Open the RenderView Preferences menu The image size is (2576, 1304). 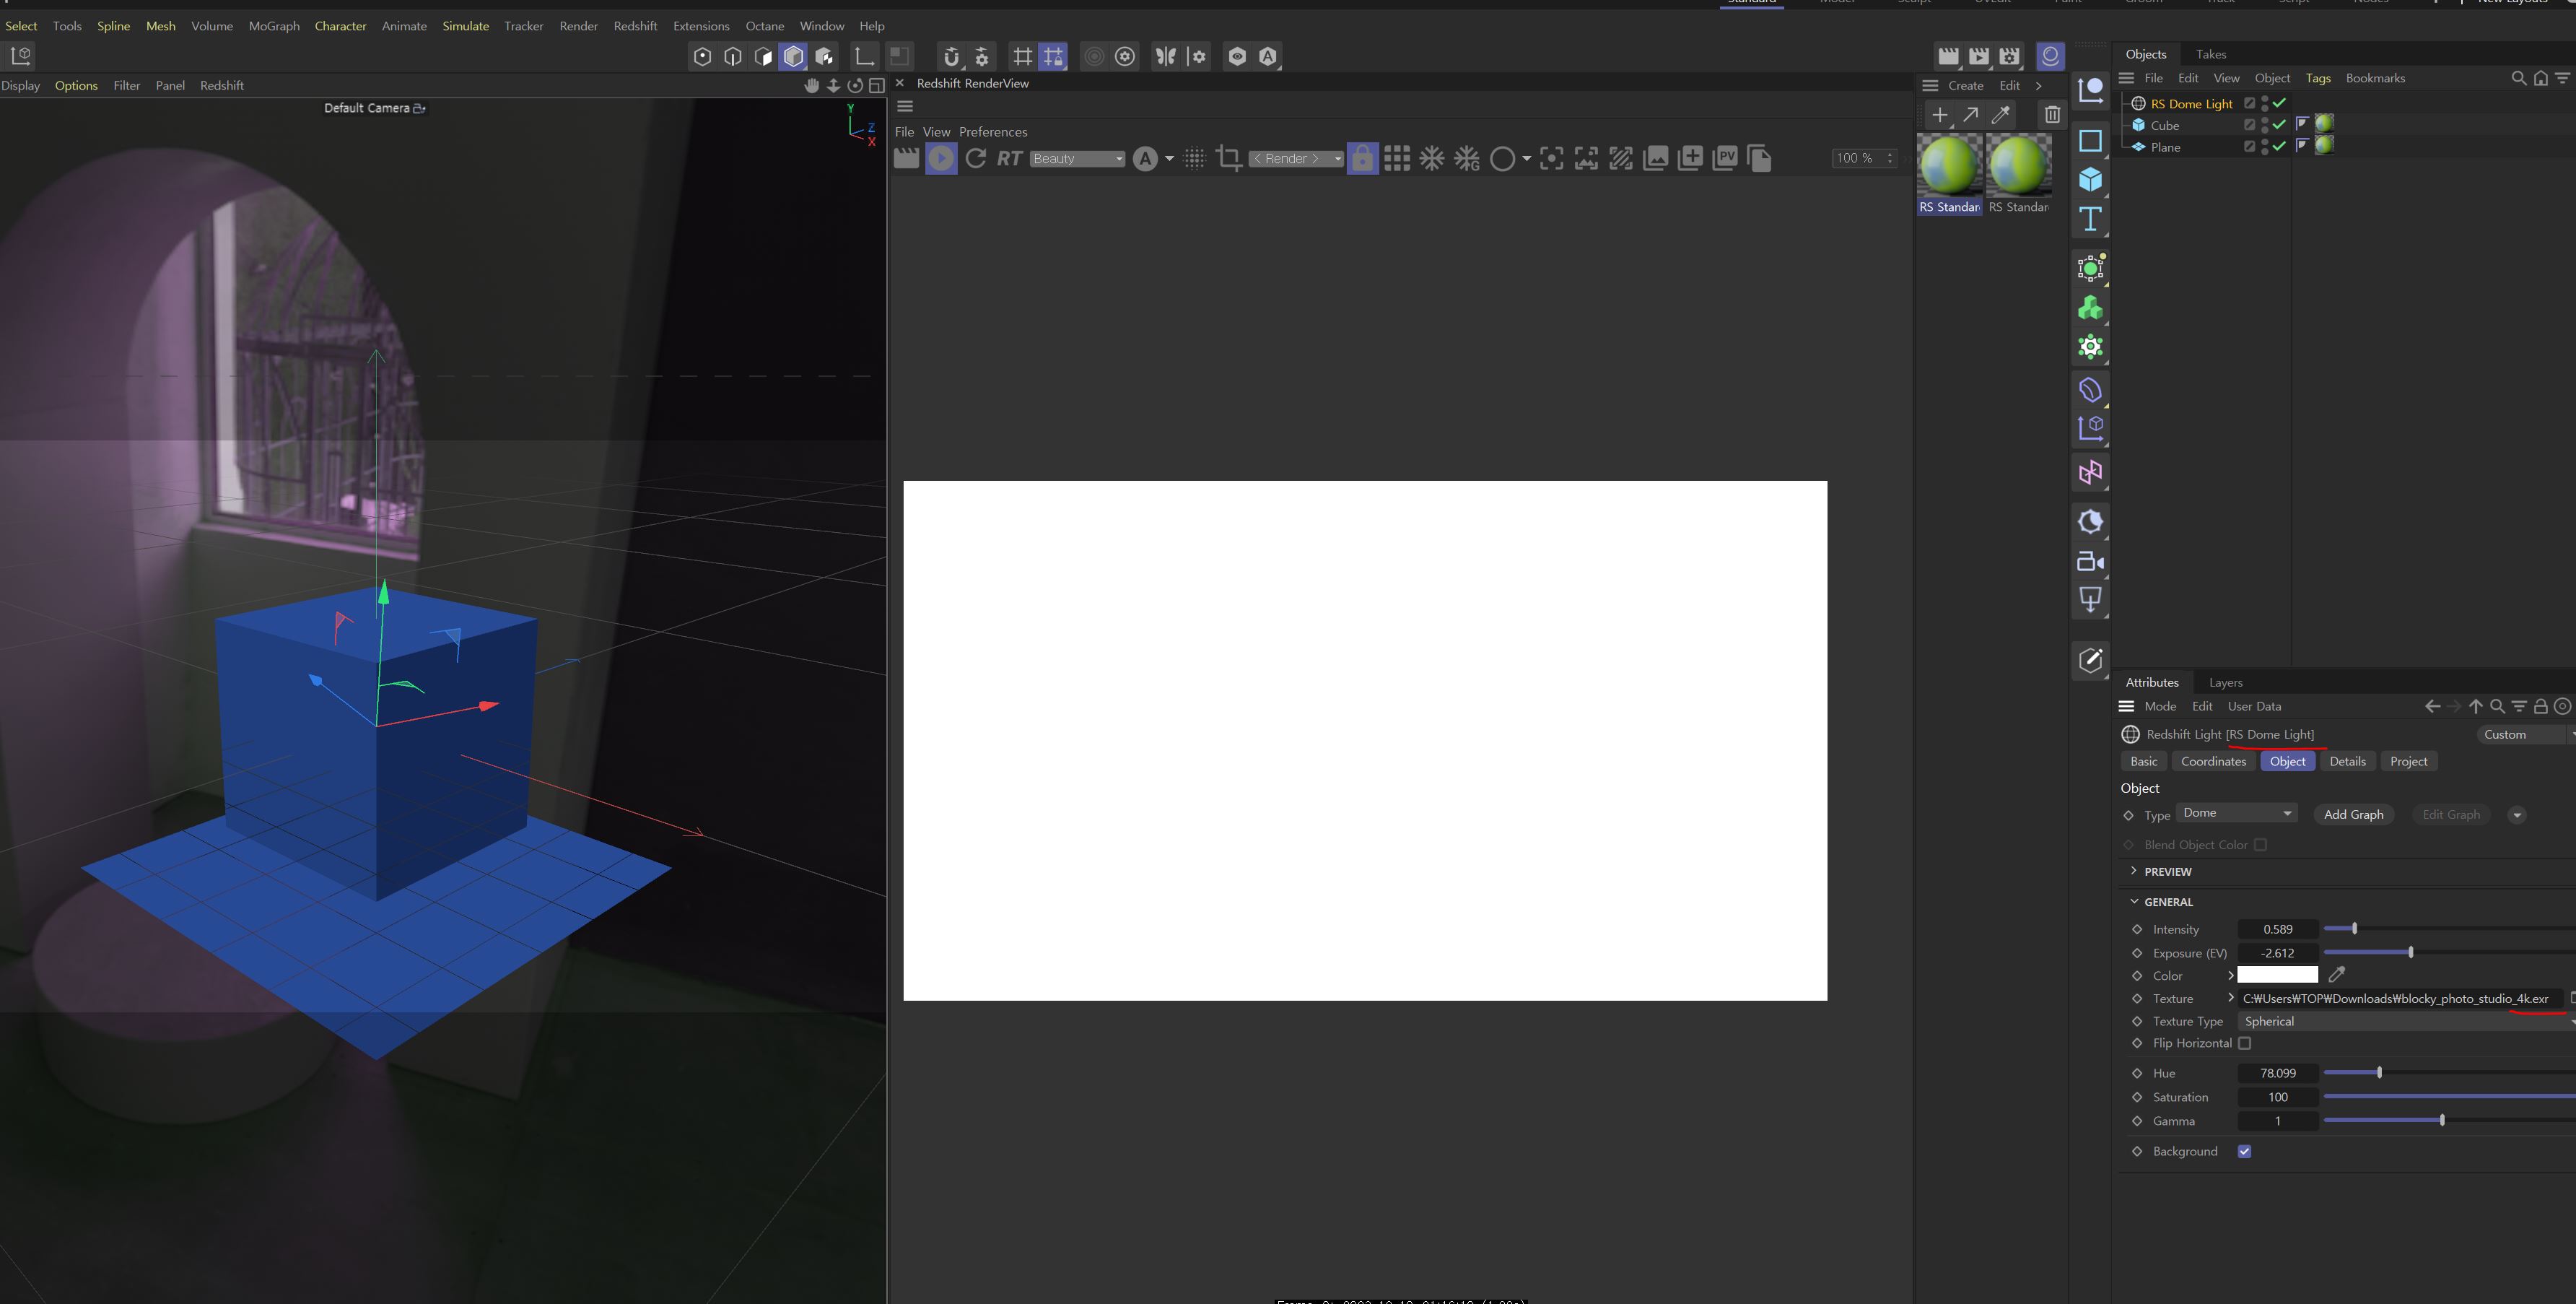992,132
